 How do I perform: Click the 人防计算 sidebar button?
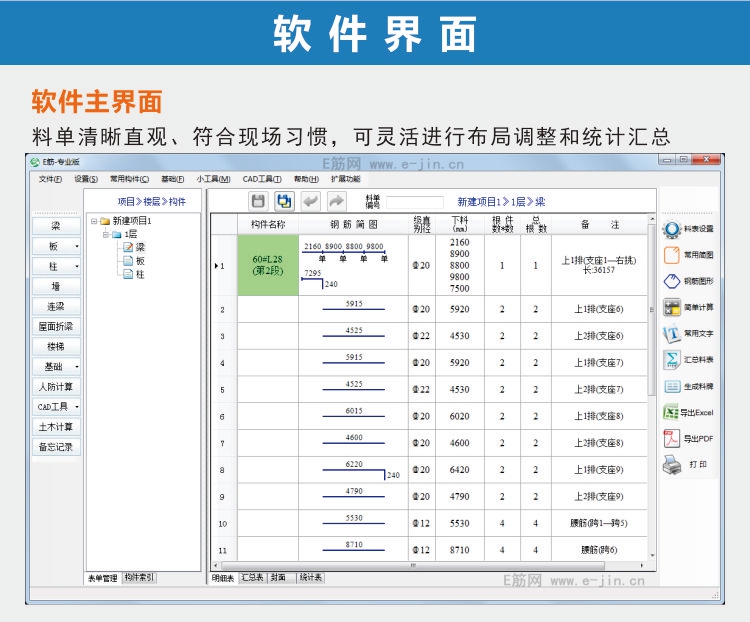pyautogui.click(x=56, y=387)
